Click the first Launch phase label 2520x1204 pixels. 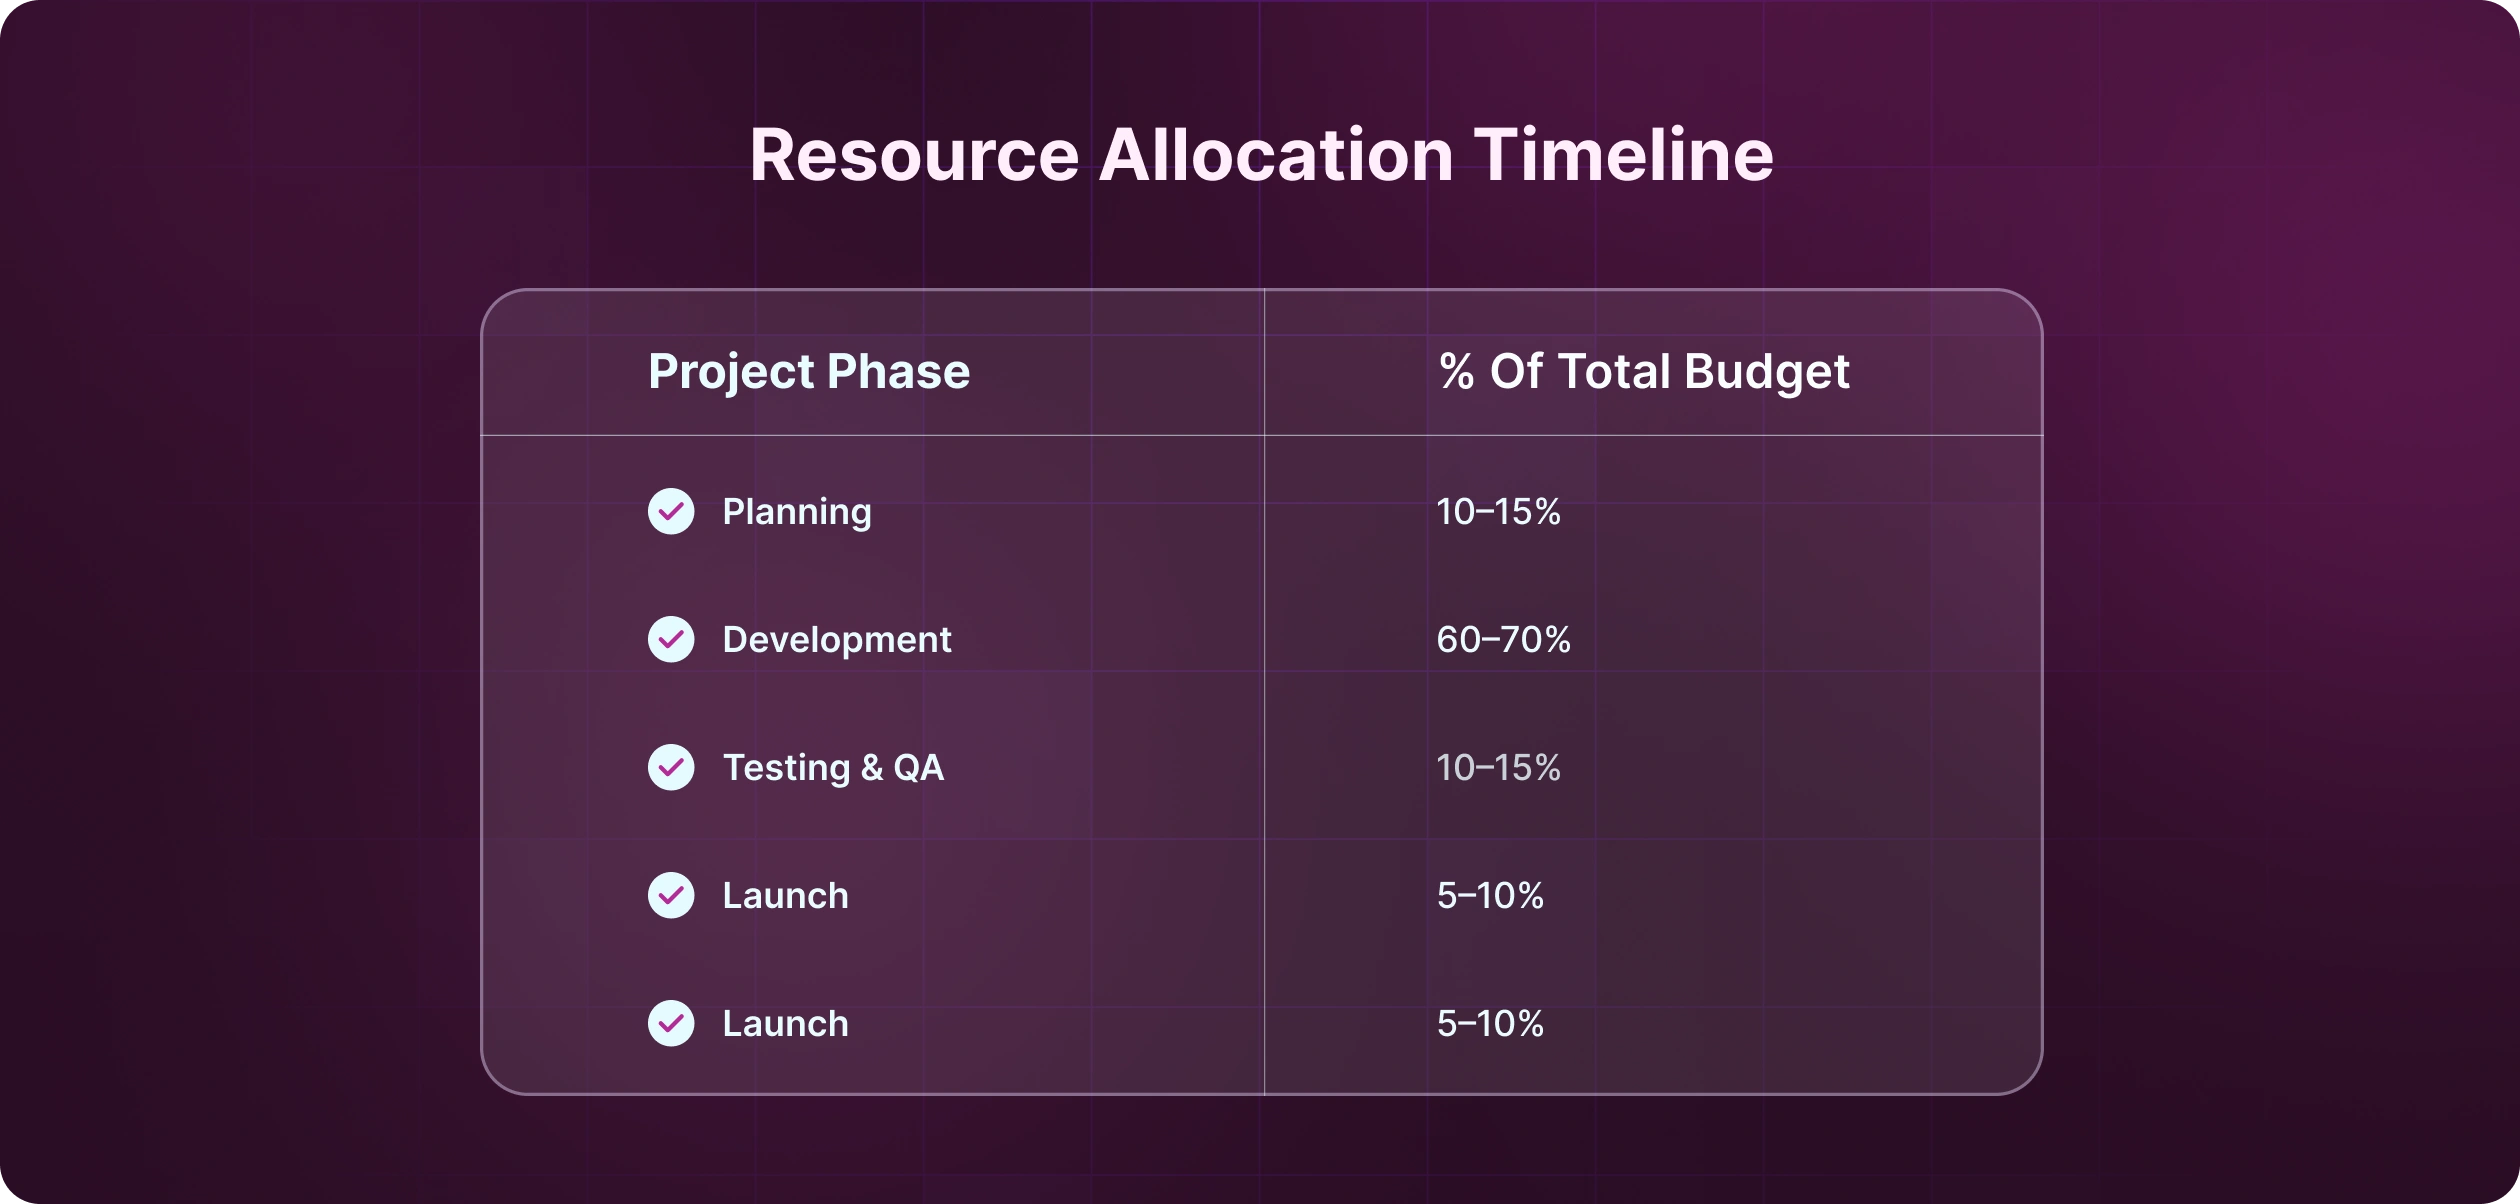point(785,896)
